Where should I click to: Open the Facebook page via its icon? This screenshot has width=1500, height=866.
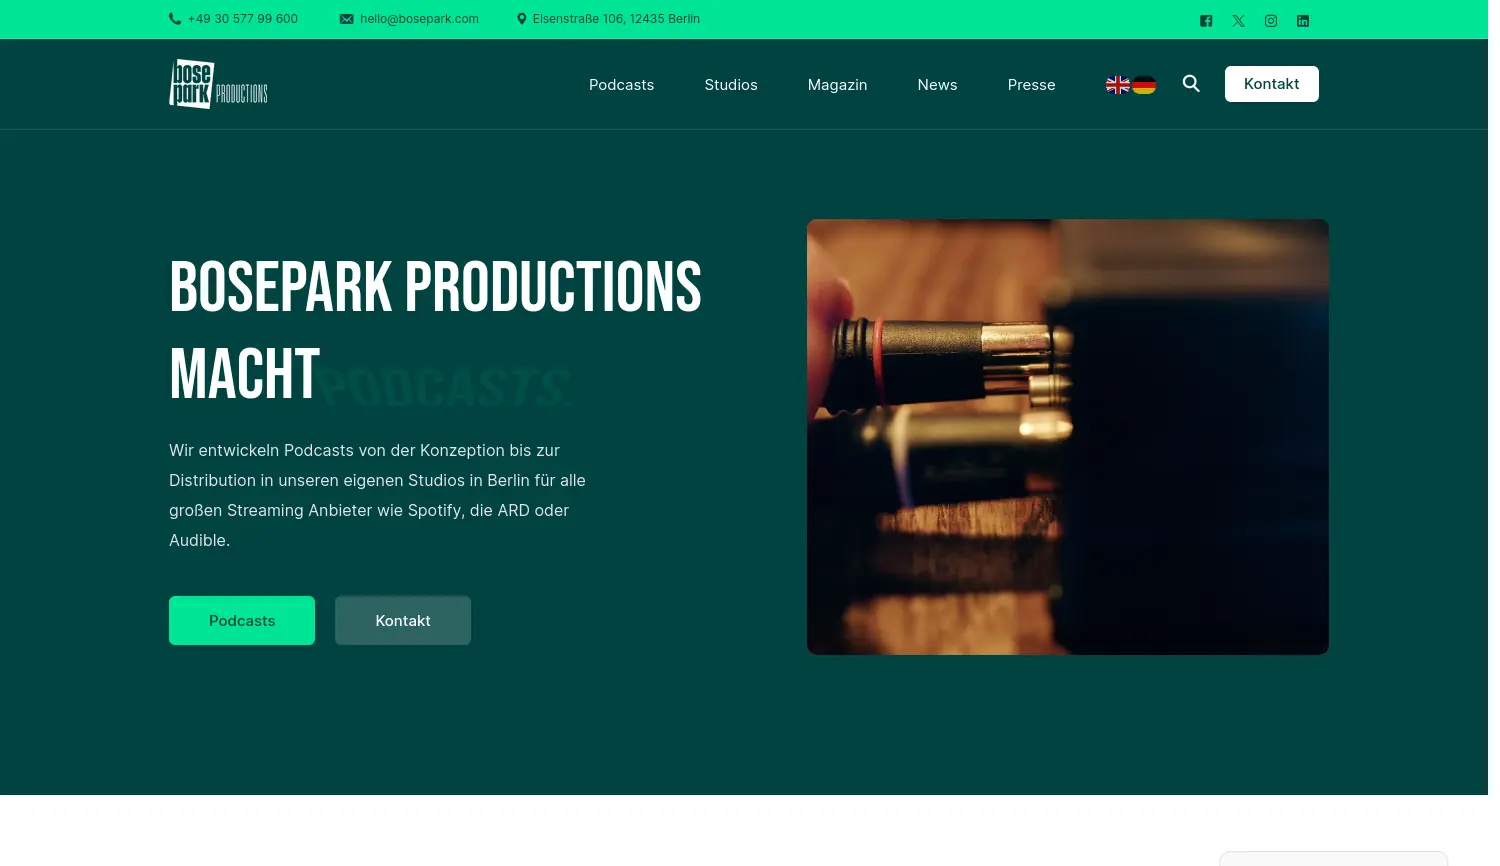tap(1206, 20)
